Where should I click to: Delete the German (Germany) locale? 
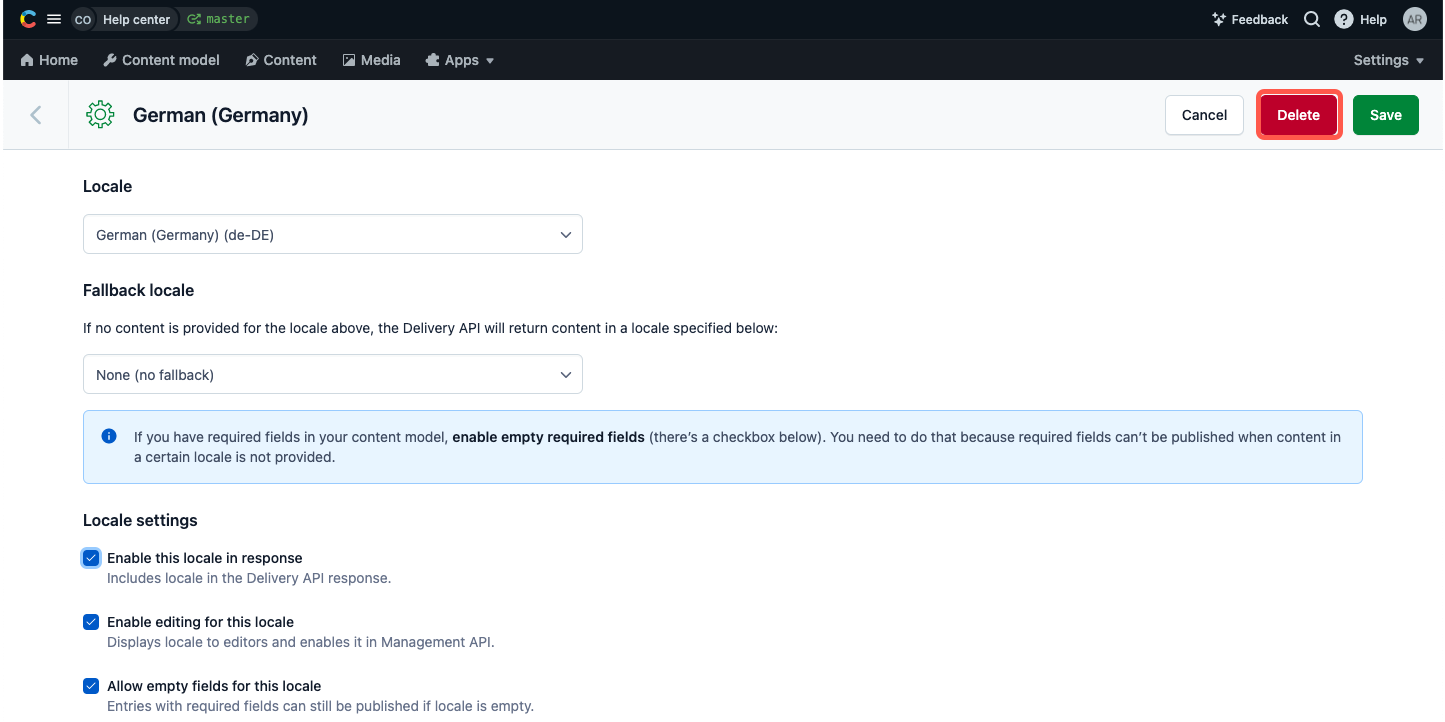pos(1298,114)
